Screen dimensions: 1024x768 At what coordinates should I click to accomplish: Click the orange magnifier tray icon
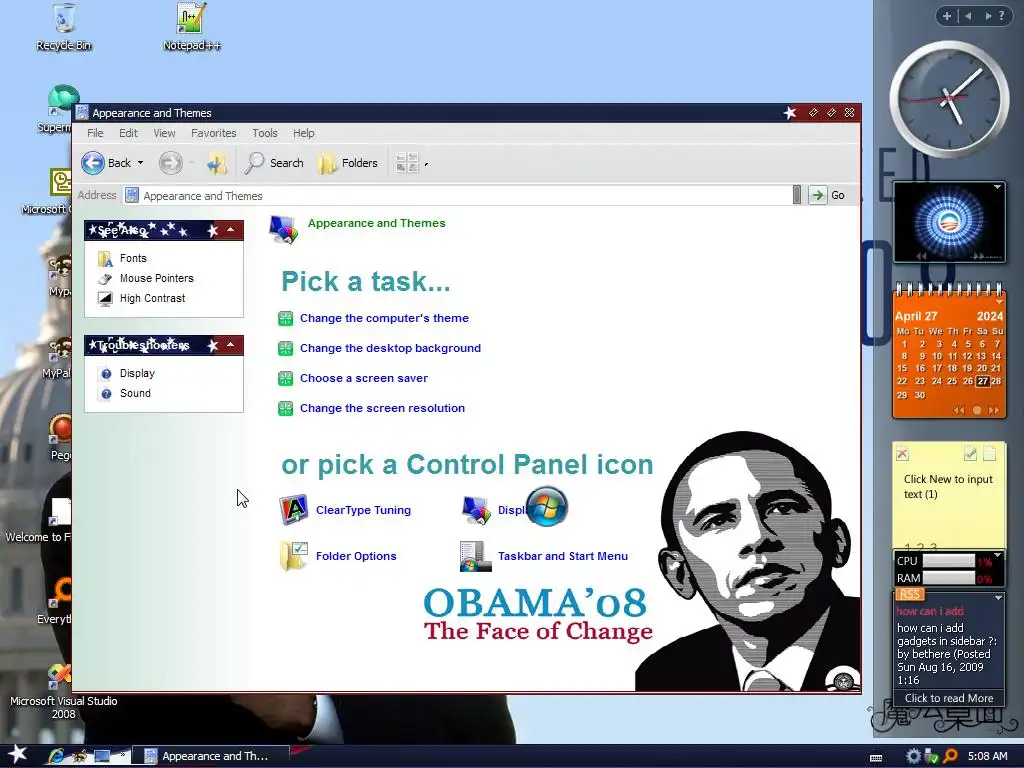click(x=950, y=756)
